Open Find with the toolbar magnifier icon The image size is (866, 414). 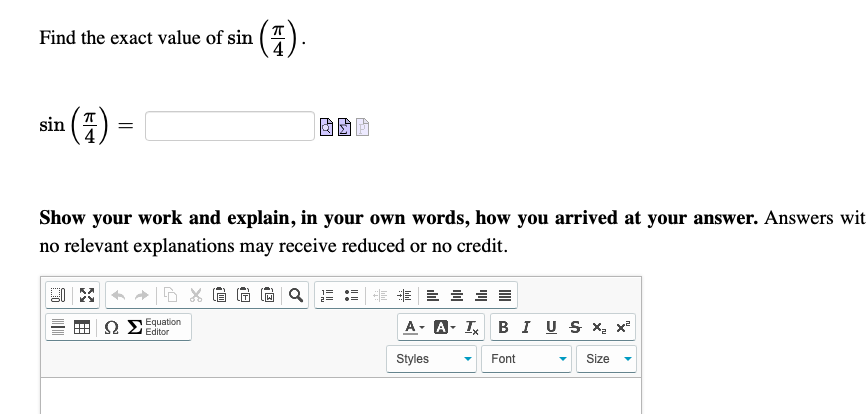[x=296, y=295]
